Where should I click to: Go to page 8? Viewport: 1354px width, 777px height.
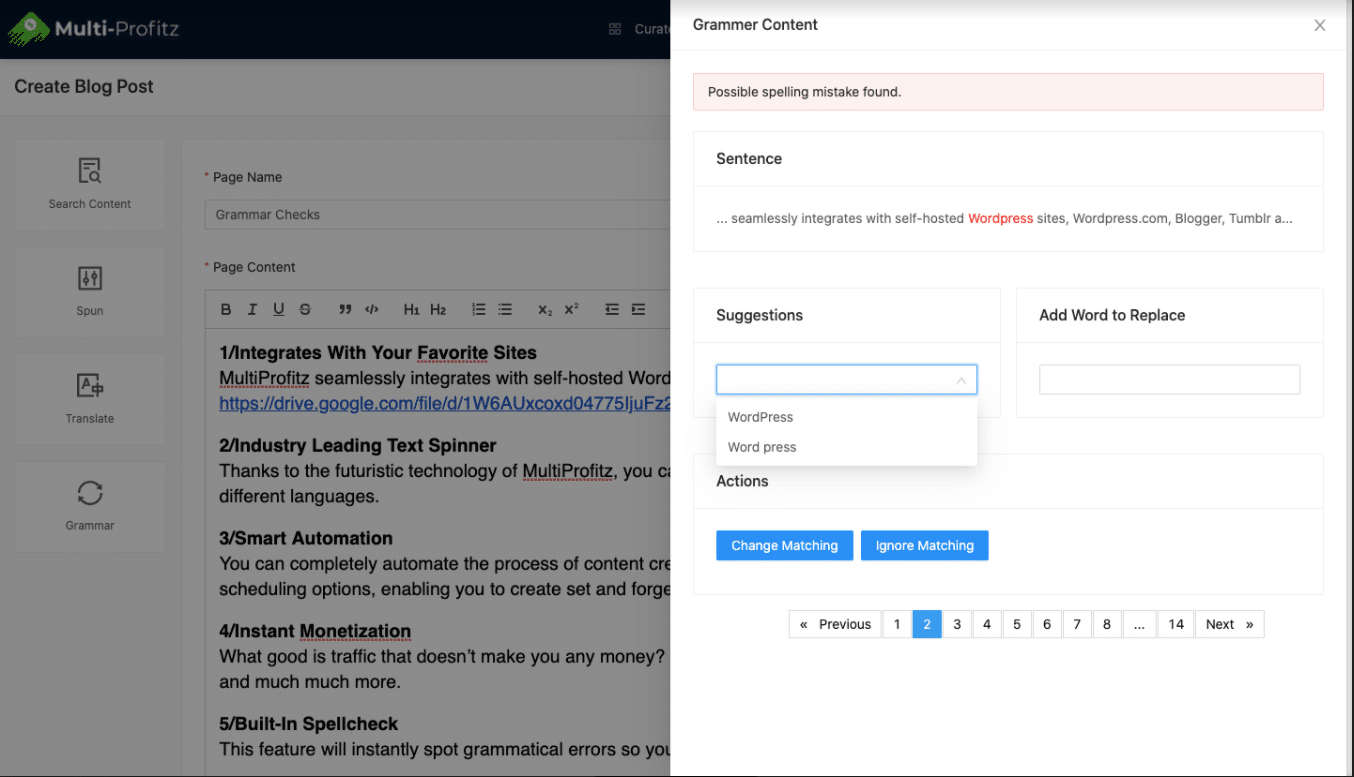coord(1107,624)
